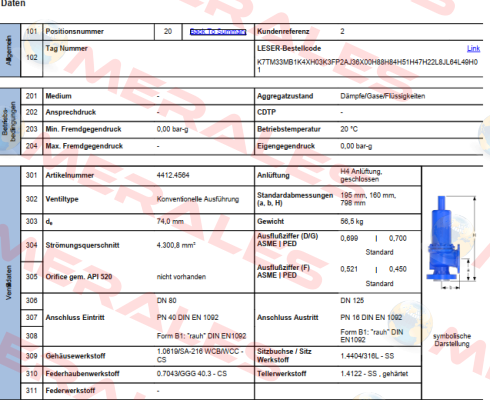Click the Kundenreferenz value 2
The width and height of the screenshot is (490, 400).
point(342,31)
